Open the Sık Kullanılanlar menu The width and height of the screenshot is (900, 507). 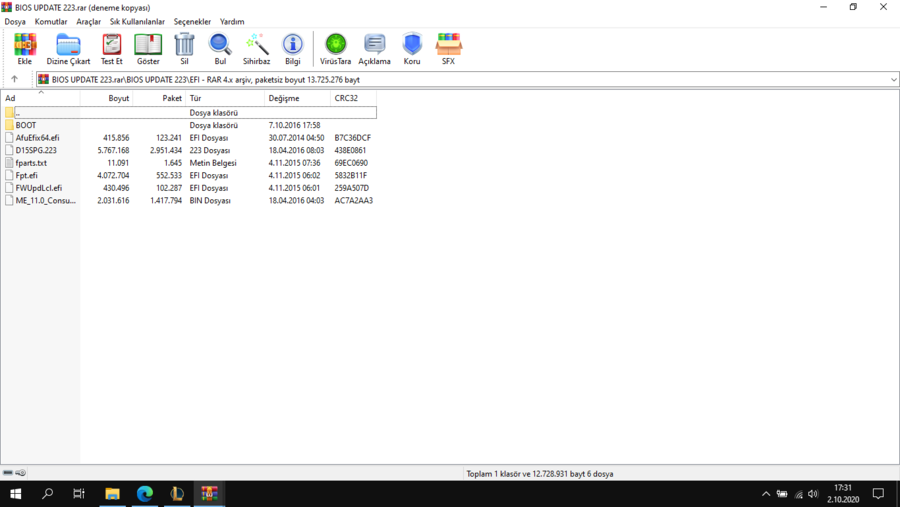click(137, 22)
